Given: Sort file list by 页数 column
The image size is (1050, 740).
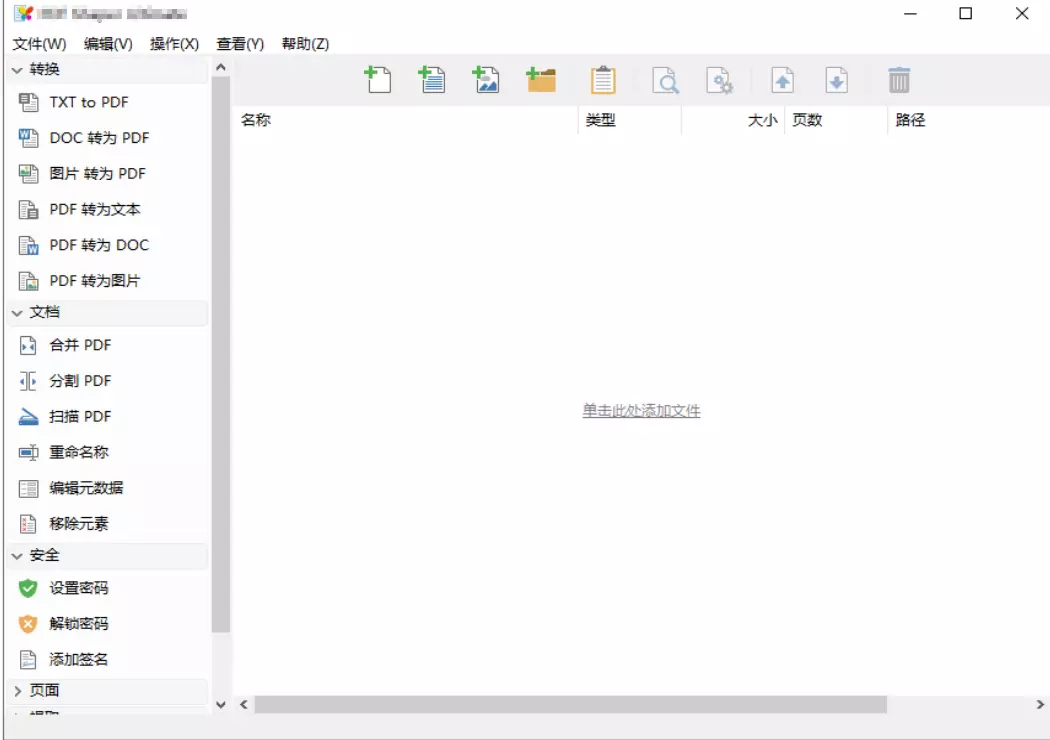Looking at the screenshot, I should click(836, 121).
